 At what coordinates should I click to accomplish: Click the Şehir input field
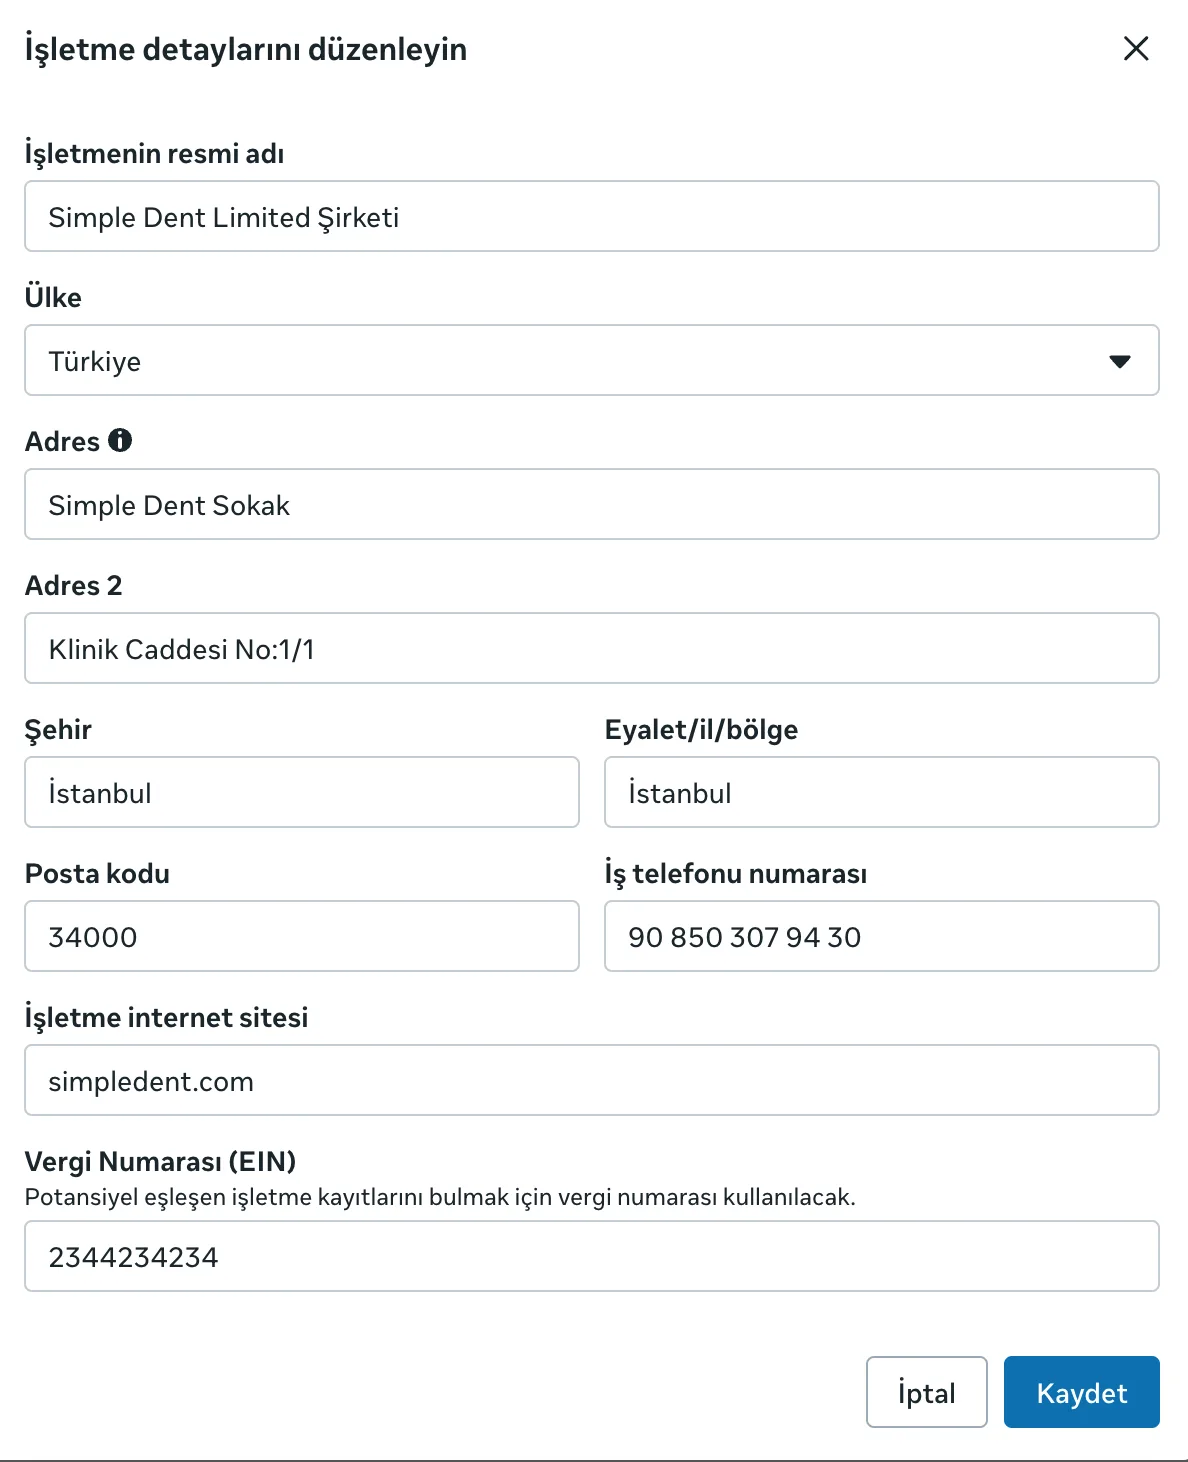click(302, 792)
